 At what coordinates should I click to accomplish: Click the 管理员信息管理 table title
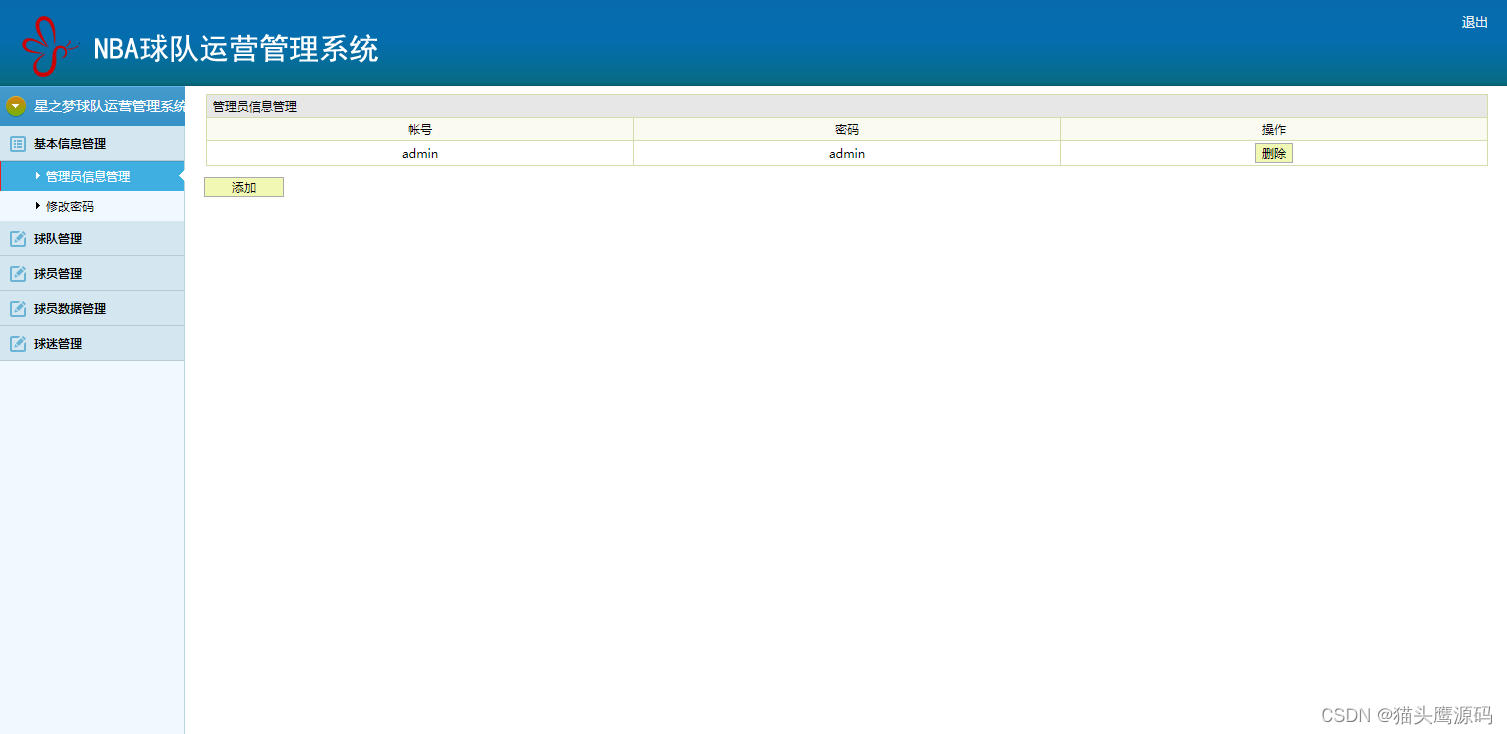(x=255, y=106)
